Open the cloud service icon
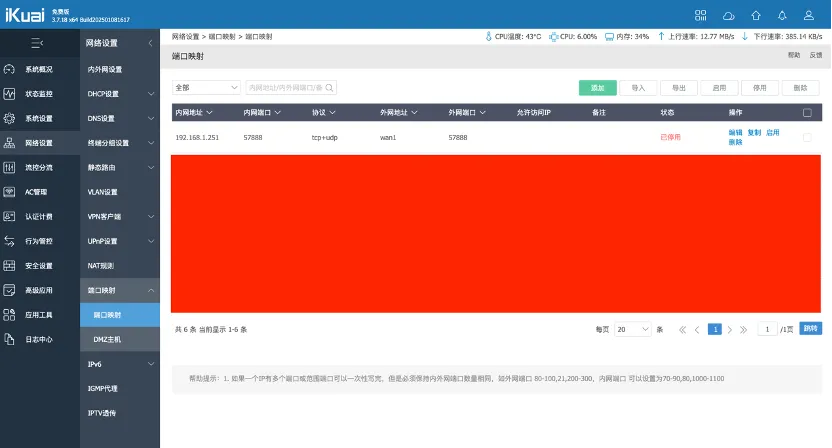832x448 pixels. pos(729,16)
